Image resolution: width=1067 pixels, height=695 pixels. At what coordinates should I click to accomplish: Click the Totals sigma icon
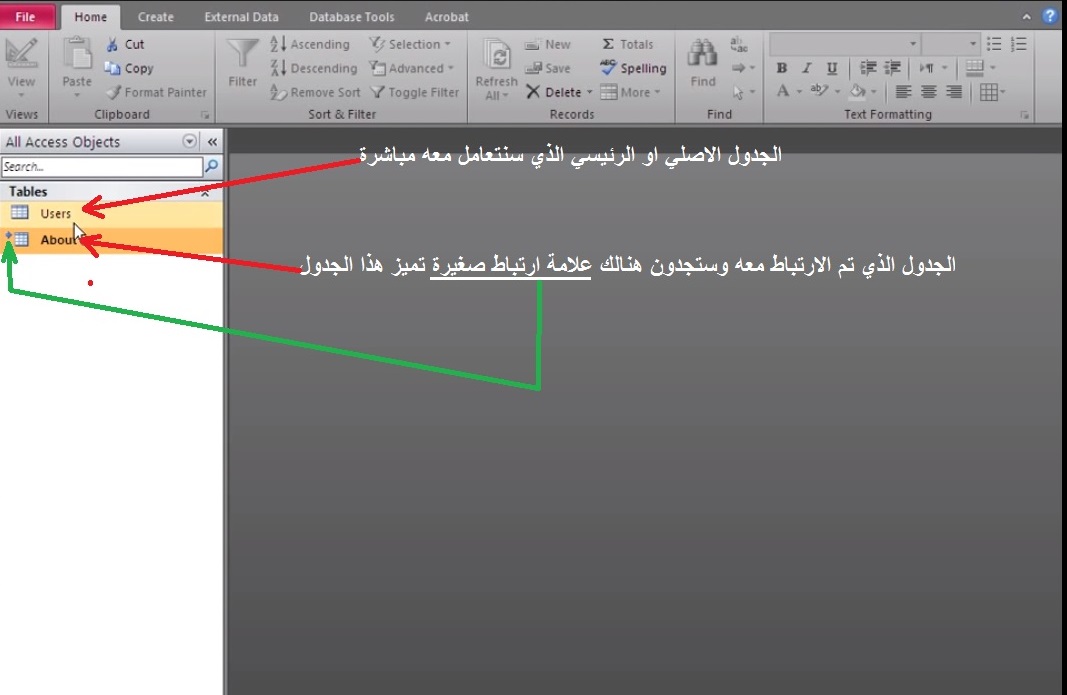pyautogui.click(x=608, y=44)
